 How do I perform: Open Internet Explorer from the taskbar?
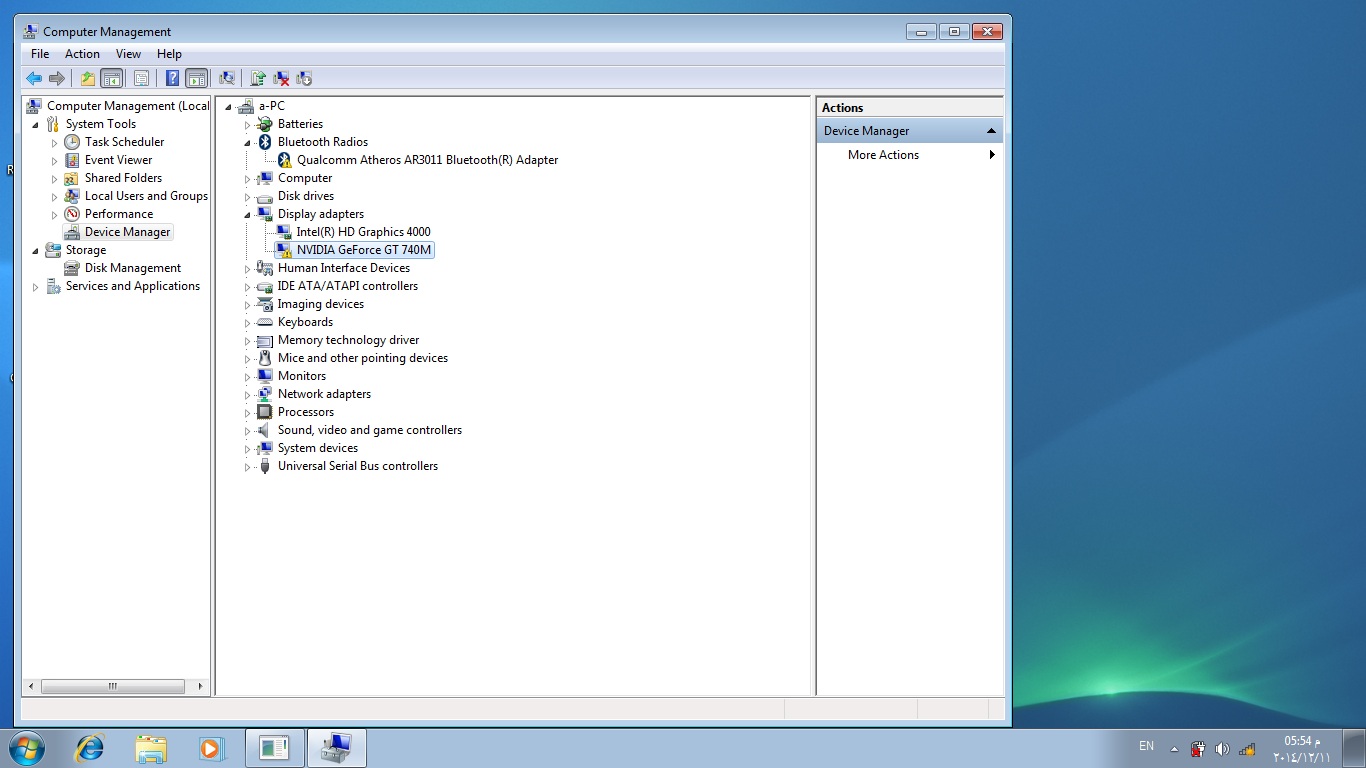coord(90,747)
